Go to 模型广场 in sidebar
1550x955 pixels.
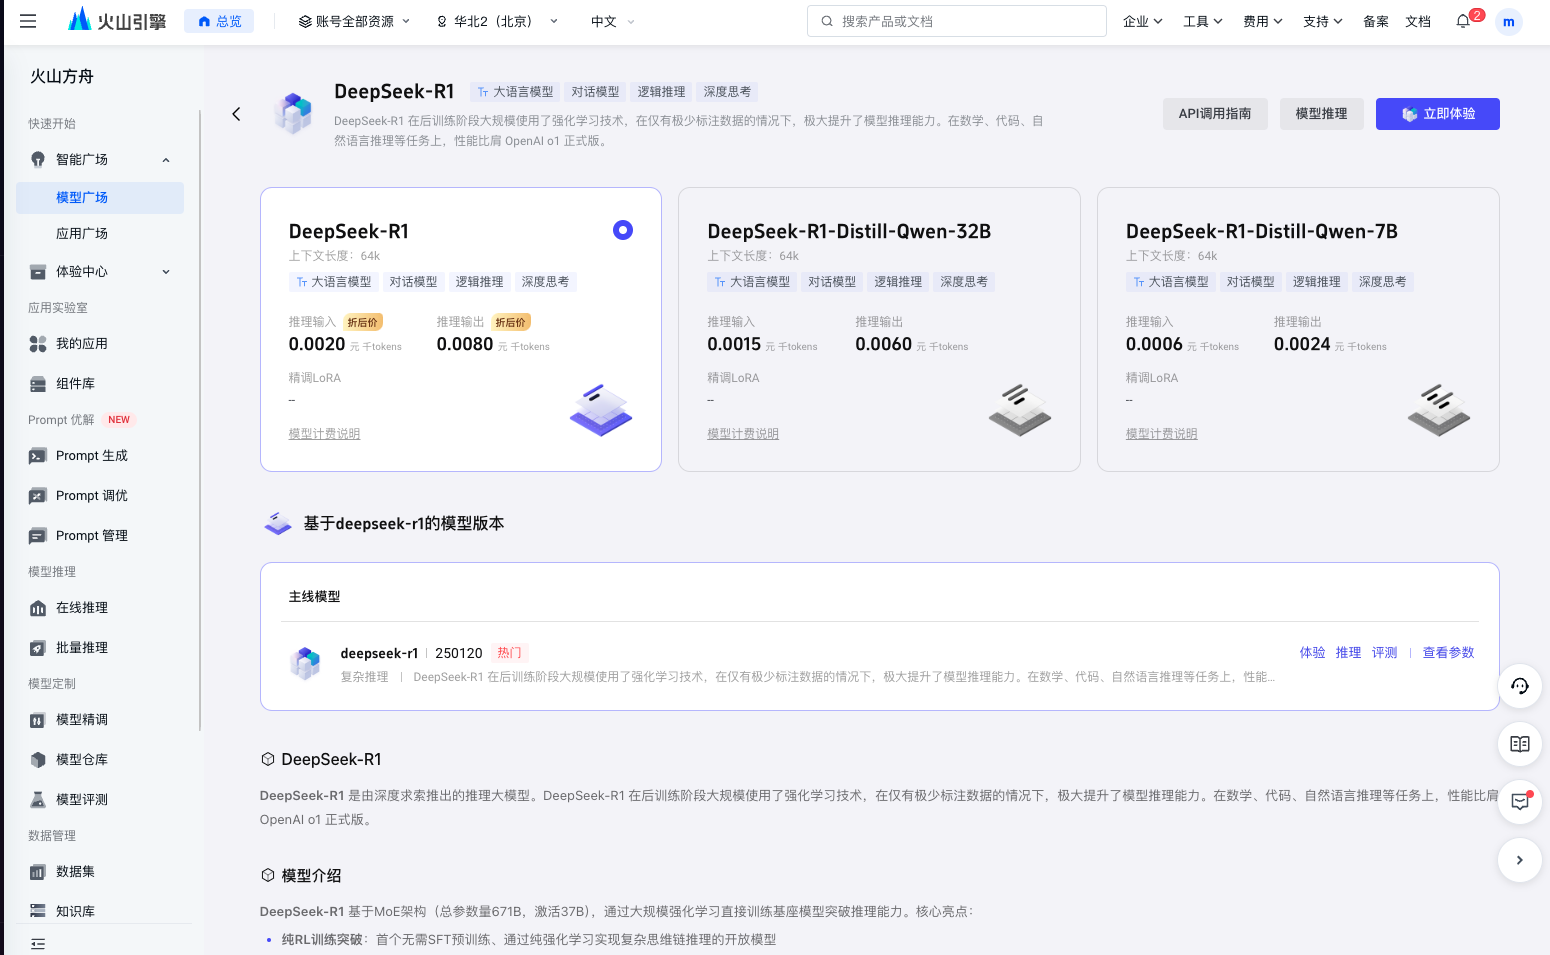100,197
